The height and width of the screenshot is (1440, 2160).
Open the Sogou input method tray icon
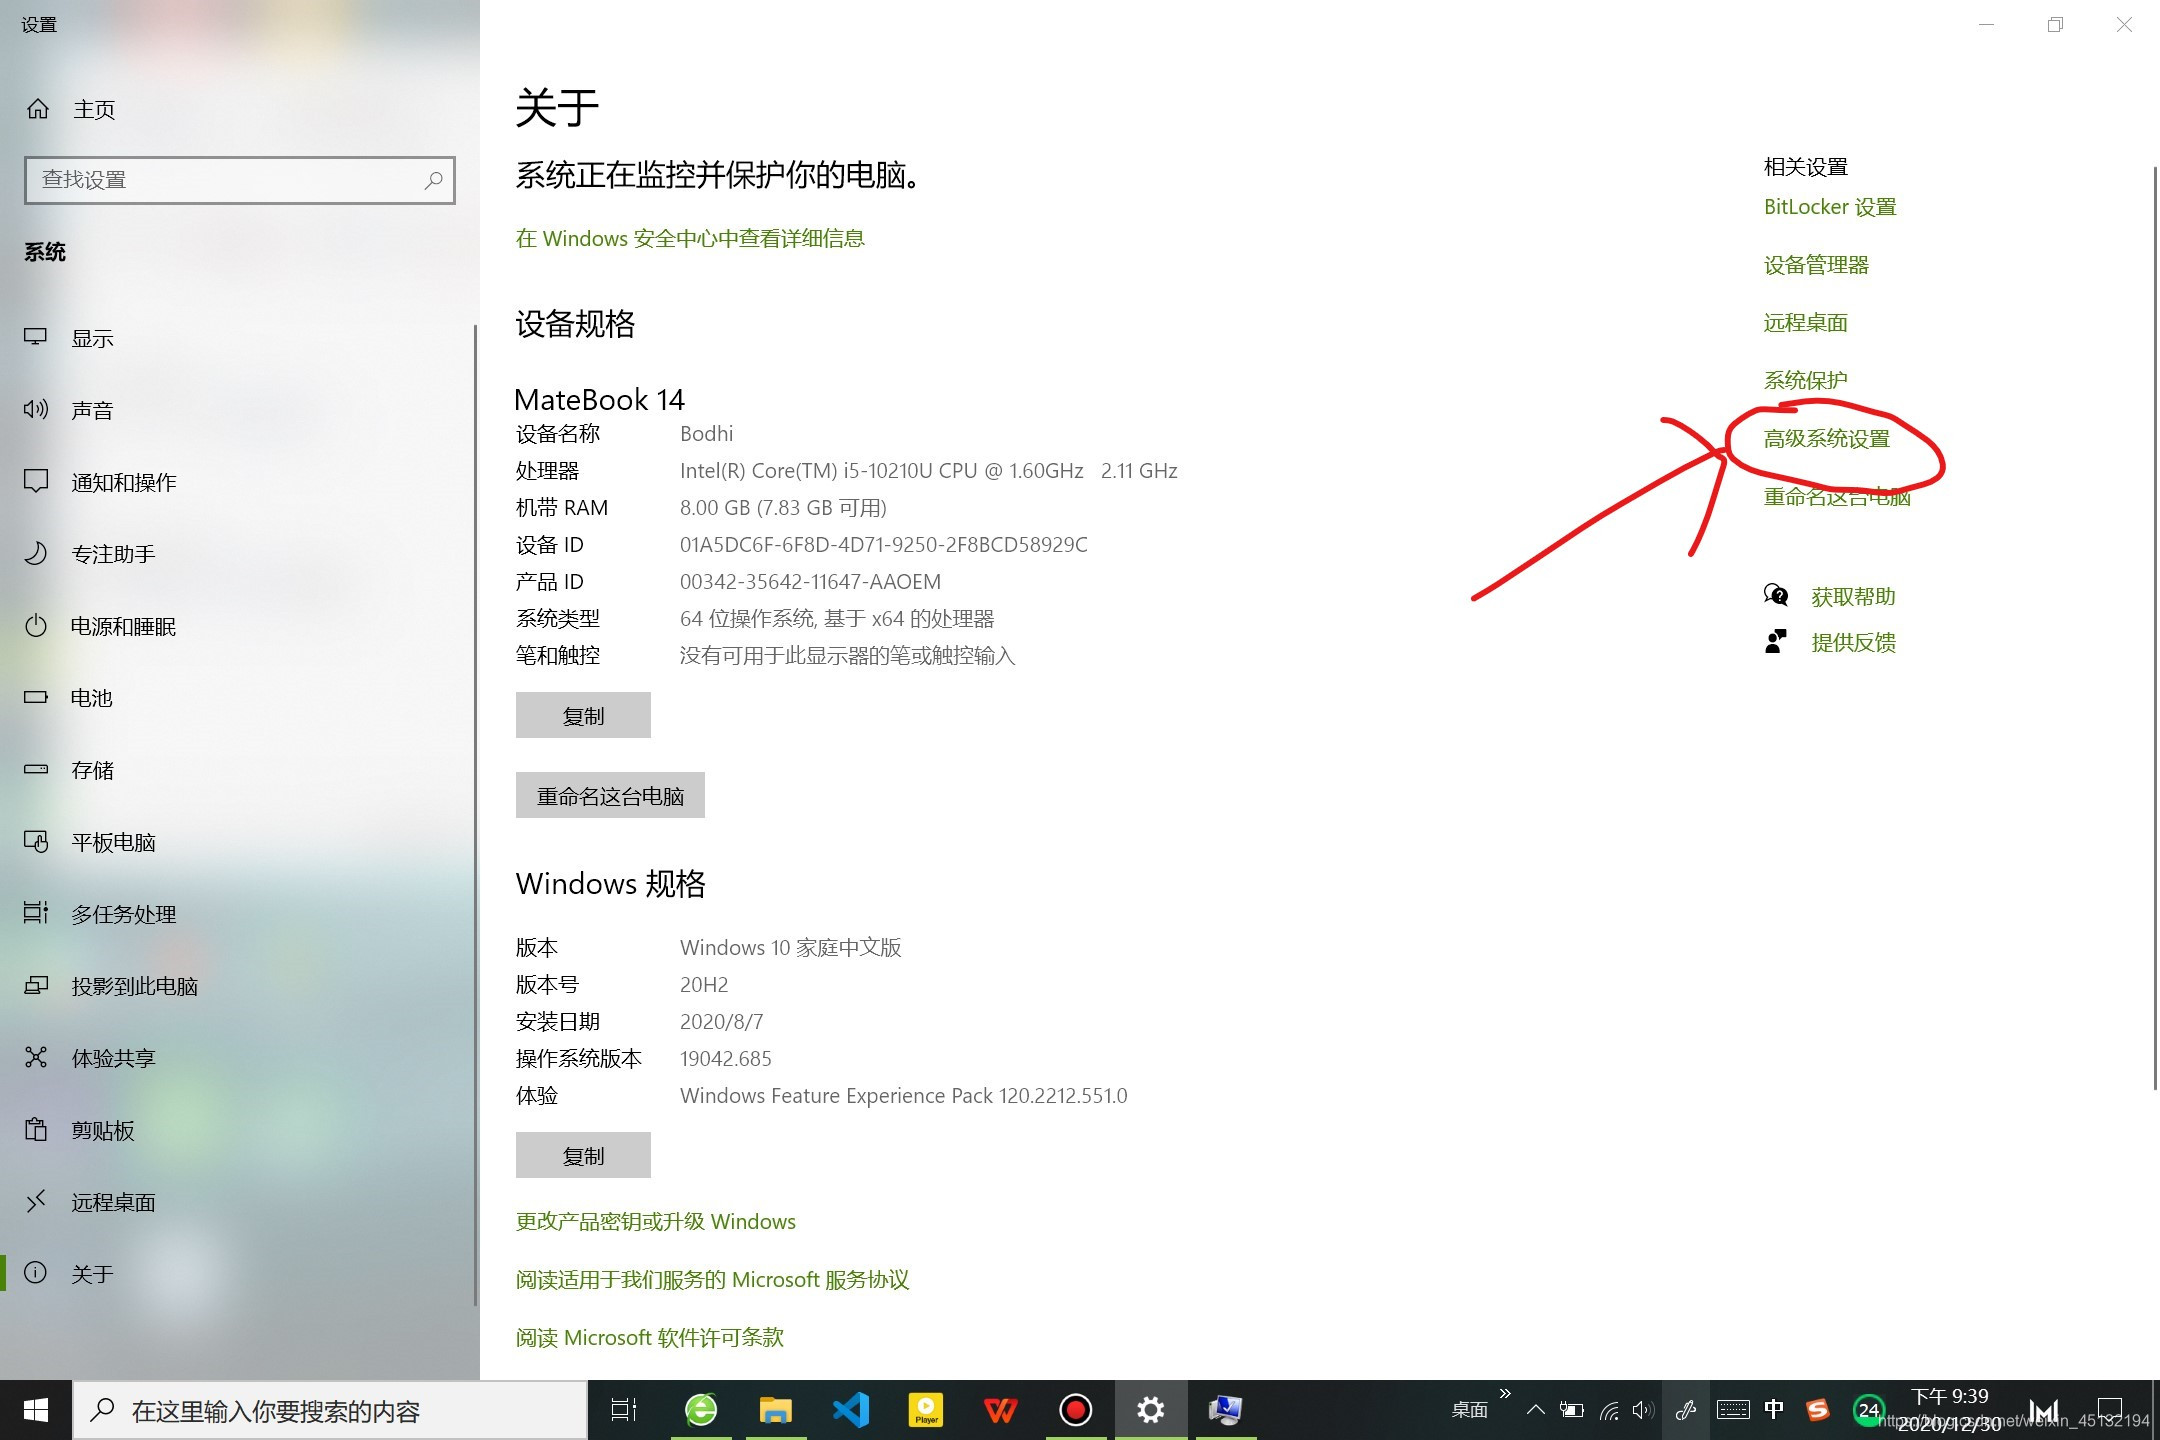point(1818,1410)
